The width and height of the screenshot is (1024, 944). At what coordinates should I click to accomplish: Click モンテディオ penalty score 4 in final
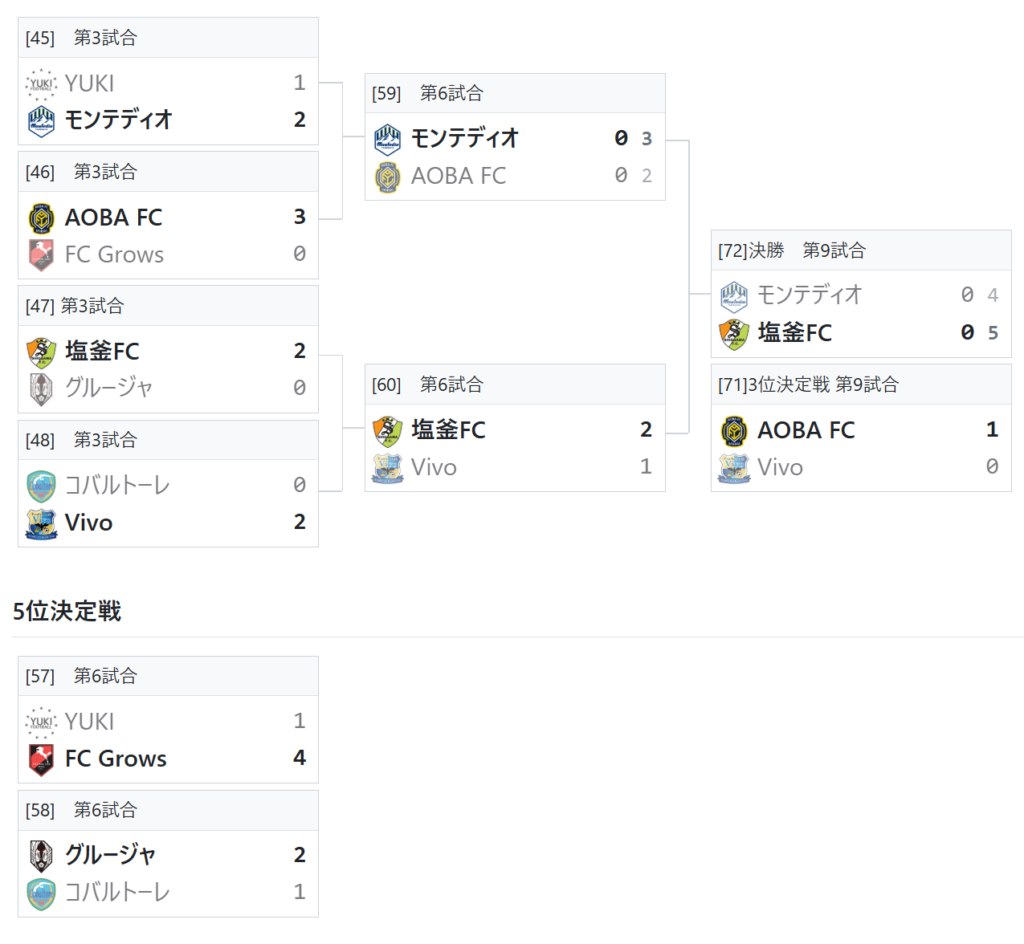(x=992, y=295)
